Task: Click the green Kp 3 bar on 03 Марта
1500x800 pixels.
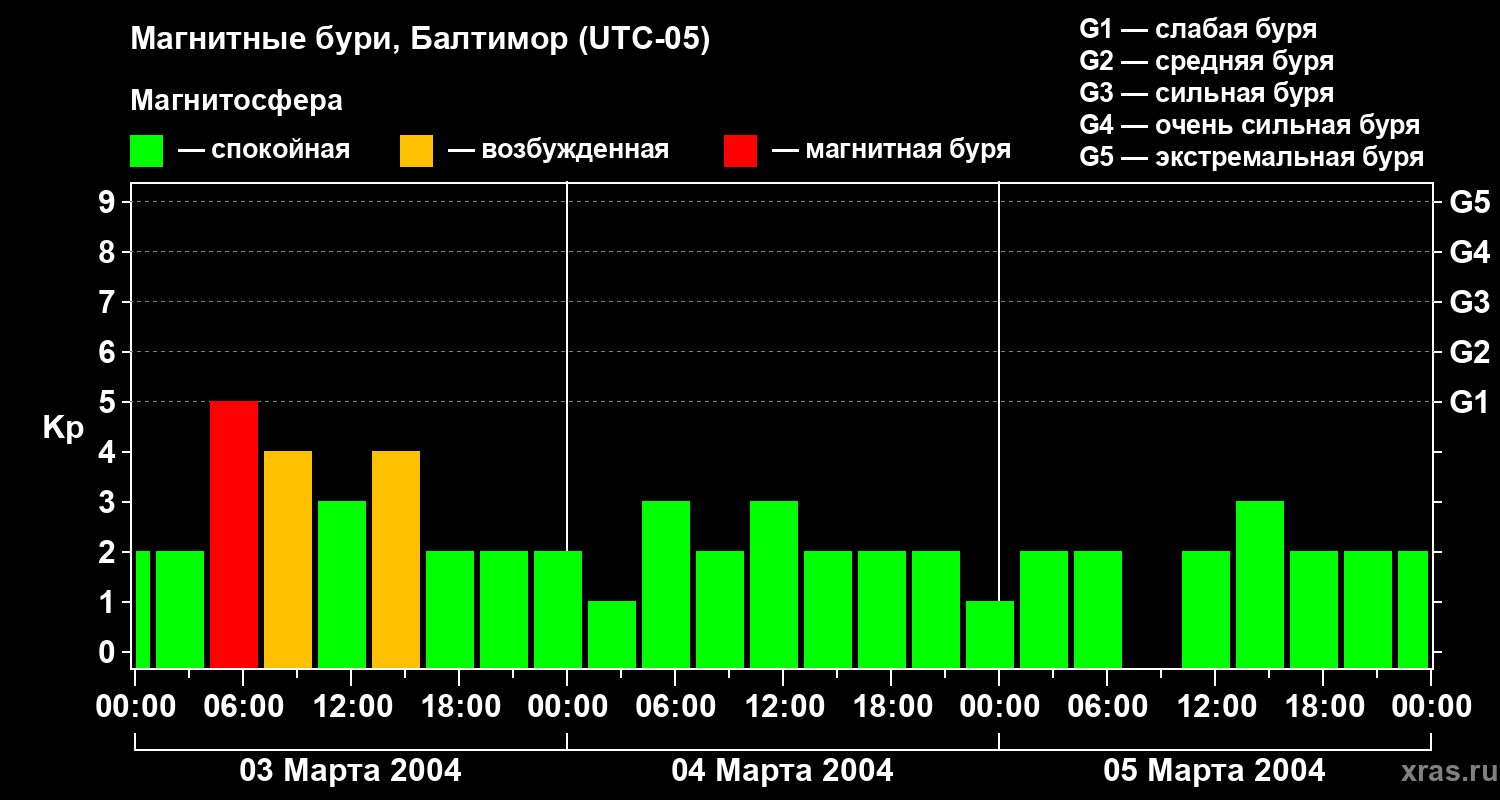Action: click(x=342, y=585)
